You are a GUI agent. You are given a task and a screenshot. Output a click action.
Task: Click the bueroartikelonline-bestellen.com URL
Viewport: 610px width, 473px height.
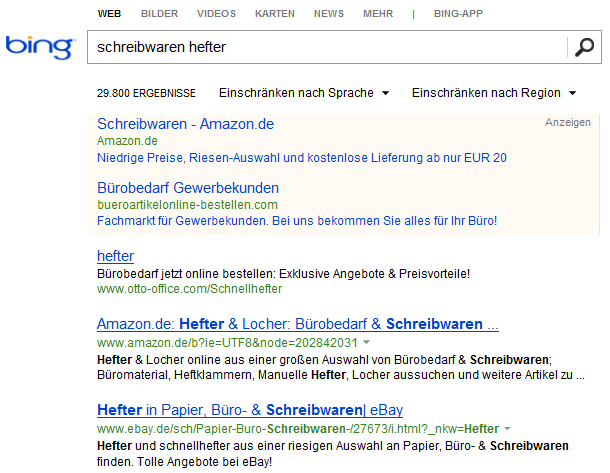[x=188, y=205]
